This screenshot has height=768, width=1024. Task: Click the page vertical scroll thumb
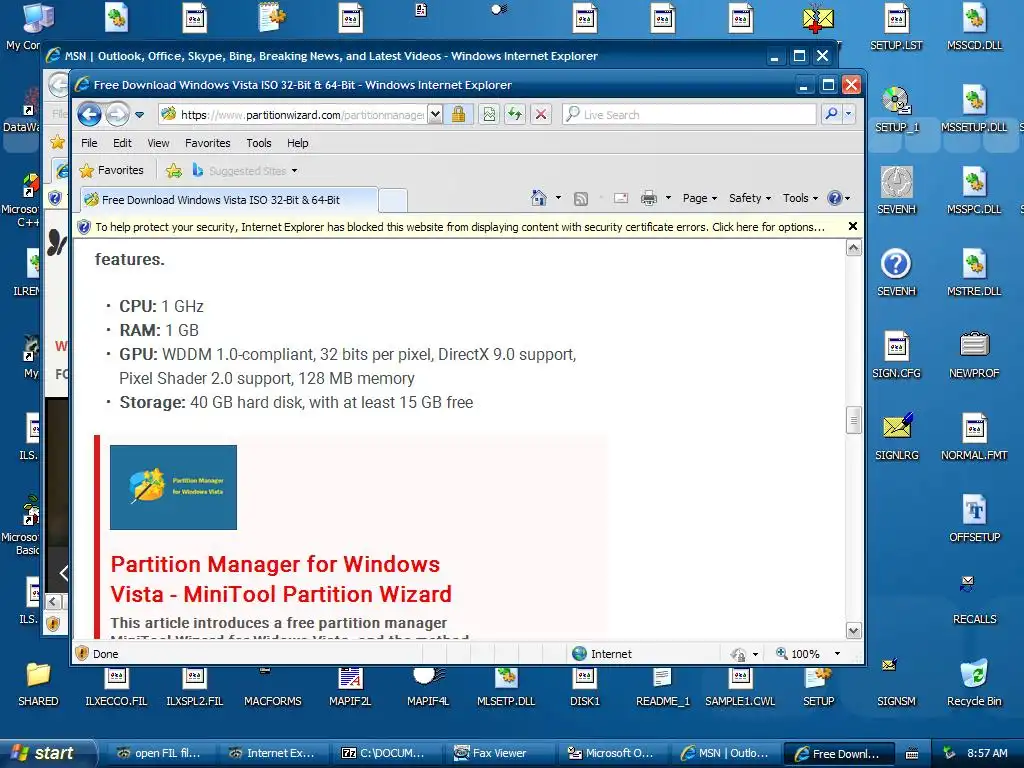[854, 421]
